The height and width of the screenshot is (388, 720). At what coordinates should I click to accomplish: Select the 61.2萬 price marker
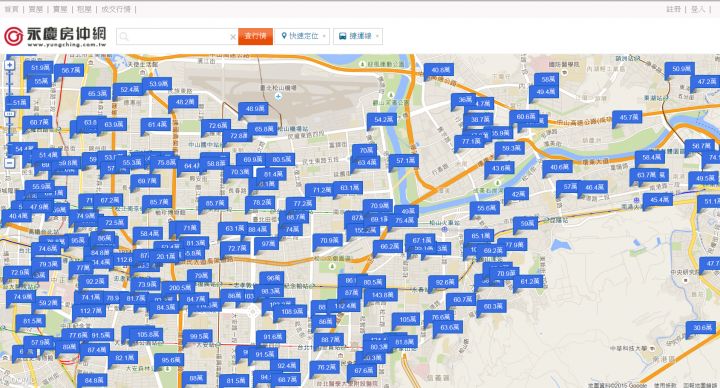coord(529,281)
